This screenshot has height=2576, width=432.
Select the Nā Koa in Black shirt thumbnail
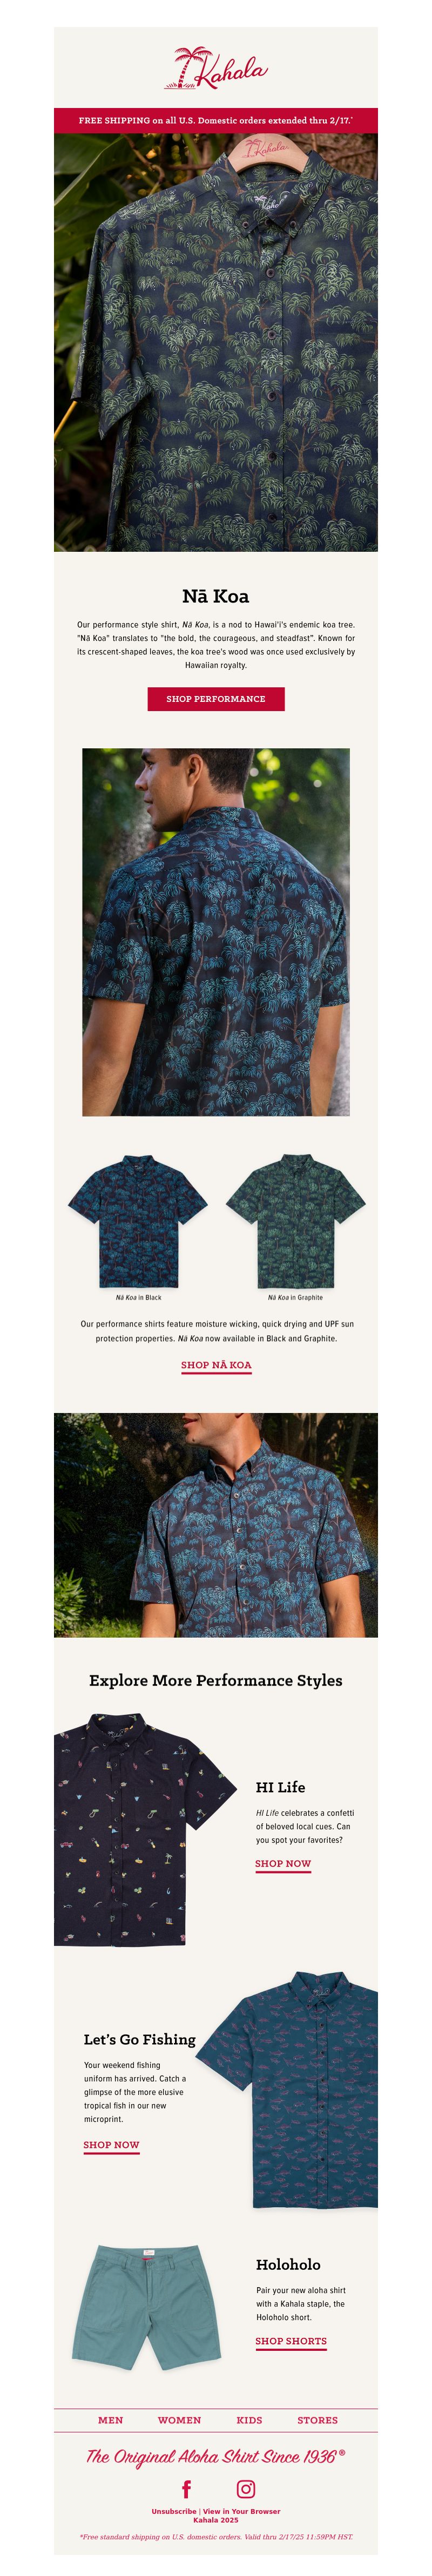(x=138, y=1221)
